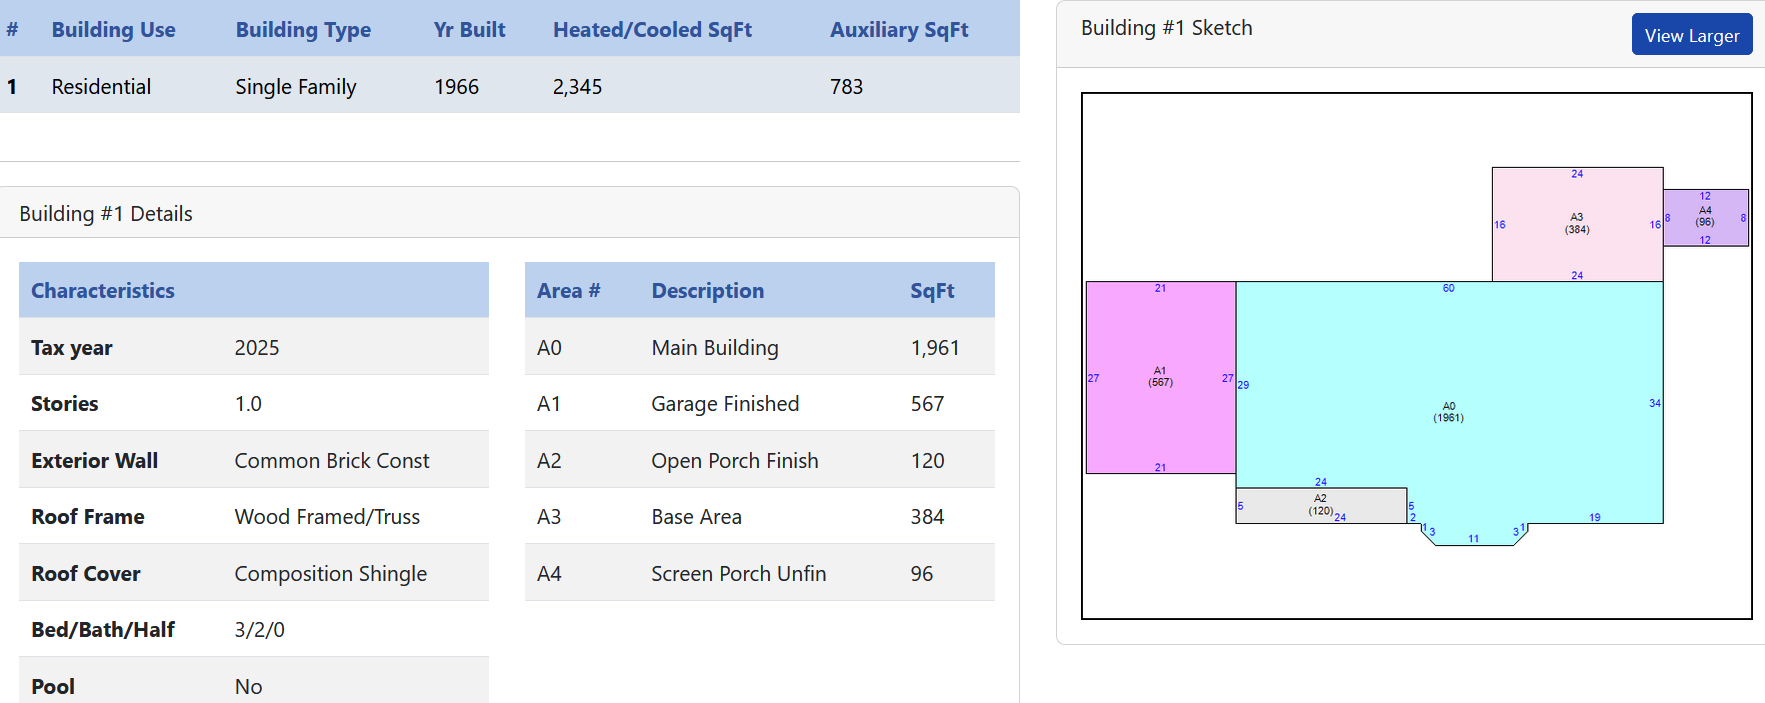
Task: Select the Open Porch Finish area row
Action: click(x=758, y=461)
